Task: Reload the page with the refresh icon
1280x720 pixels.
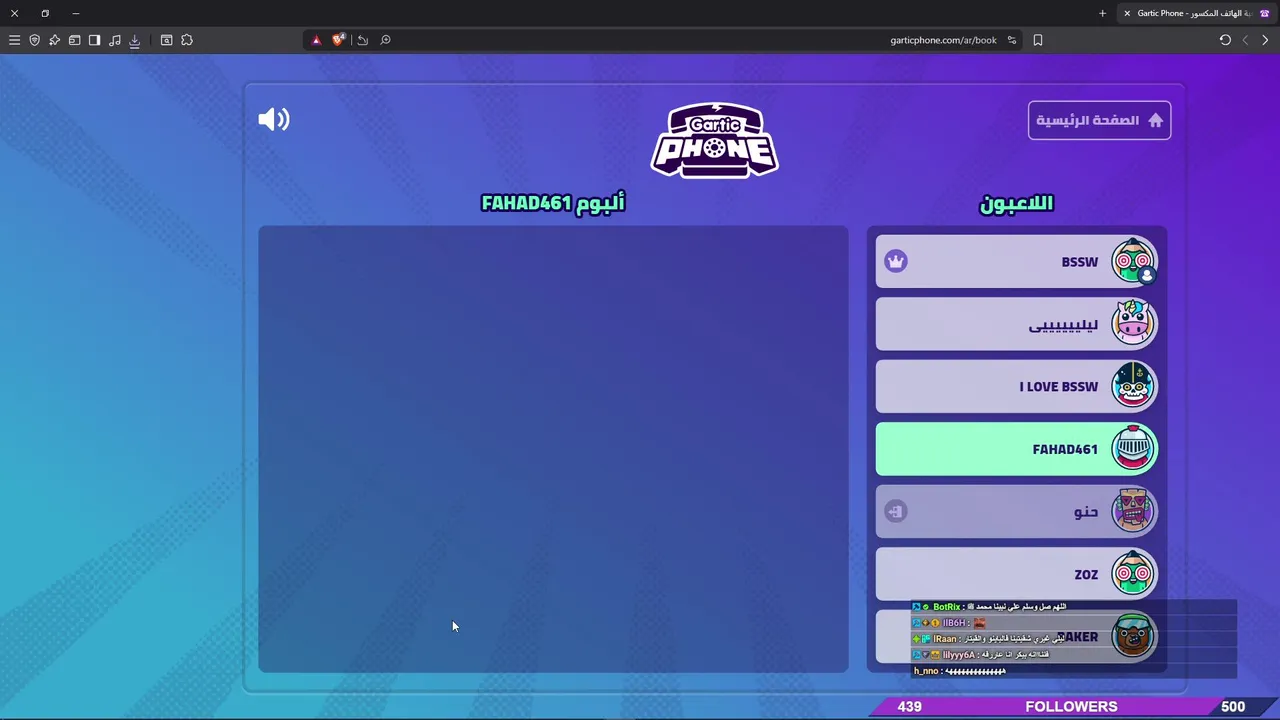Action: point(1225,40)
